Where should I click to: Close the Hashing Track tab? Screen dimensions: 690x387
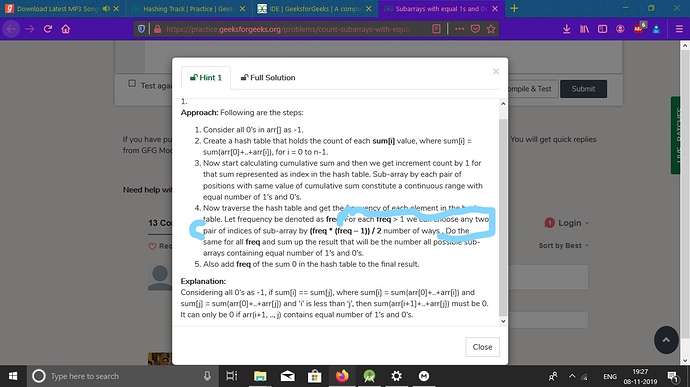(x=242, y=8)
